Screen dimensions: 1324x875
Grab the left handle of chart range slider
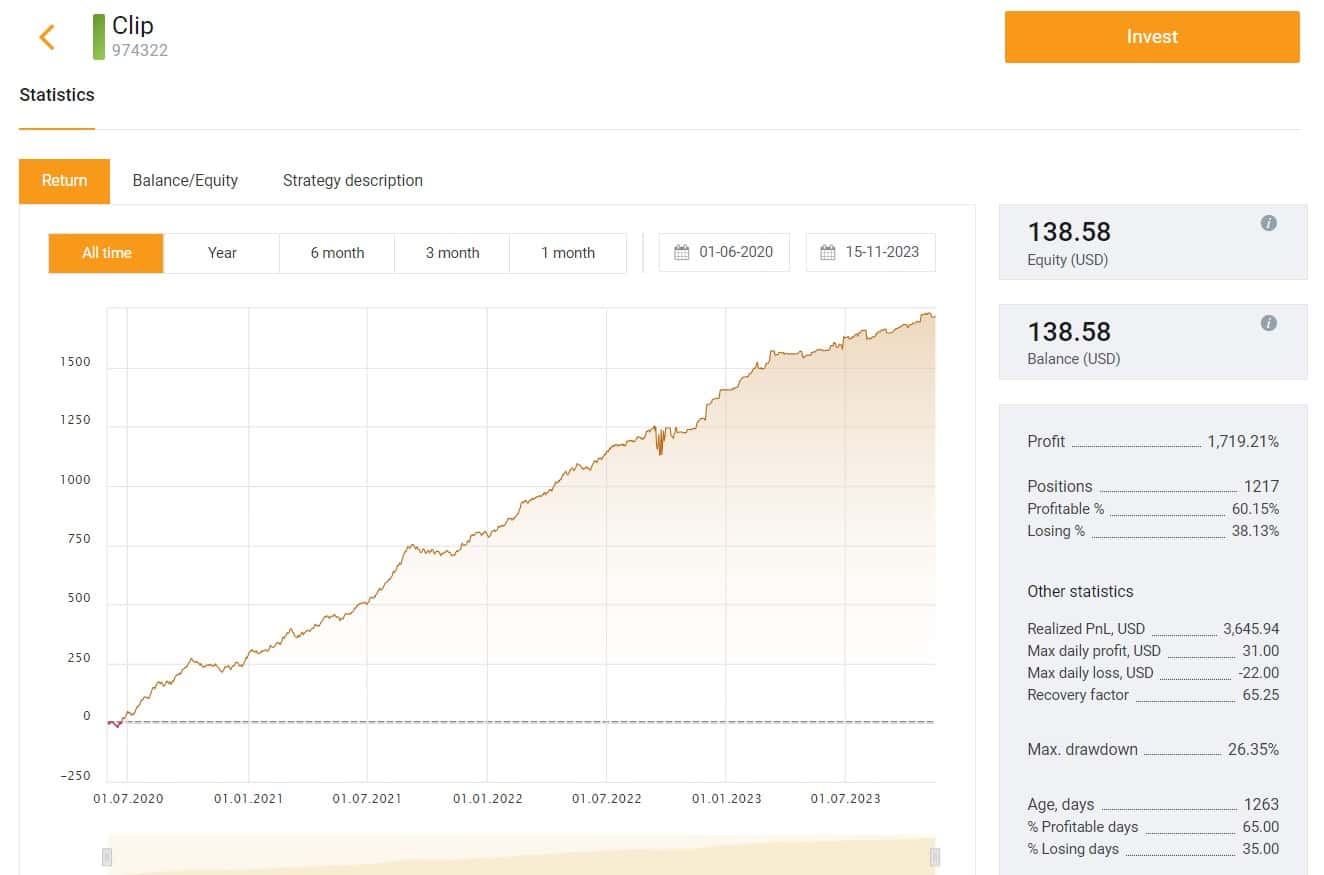click(107, 857)
